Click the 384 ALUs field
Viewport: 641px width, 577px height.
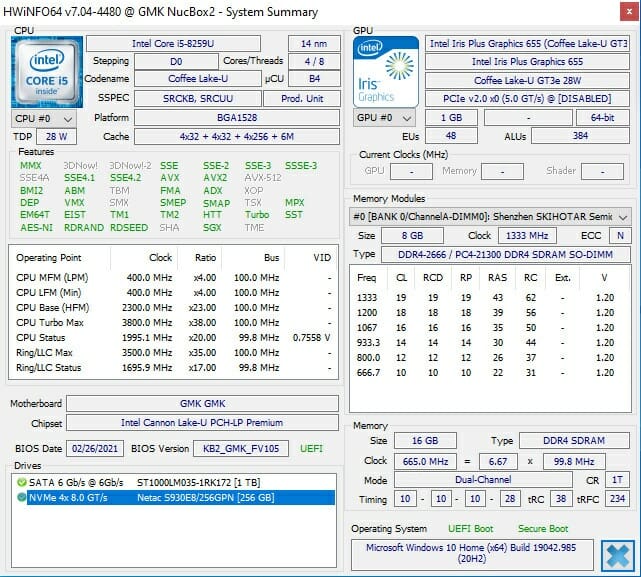(580, 136)
